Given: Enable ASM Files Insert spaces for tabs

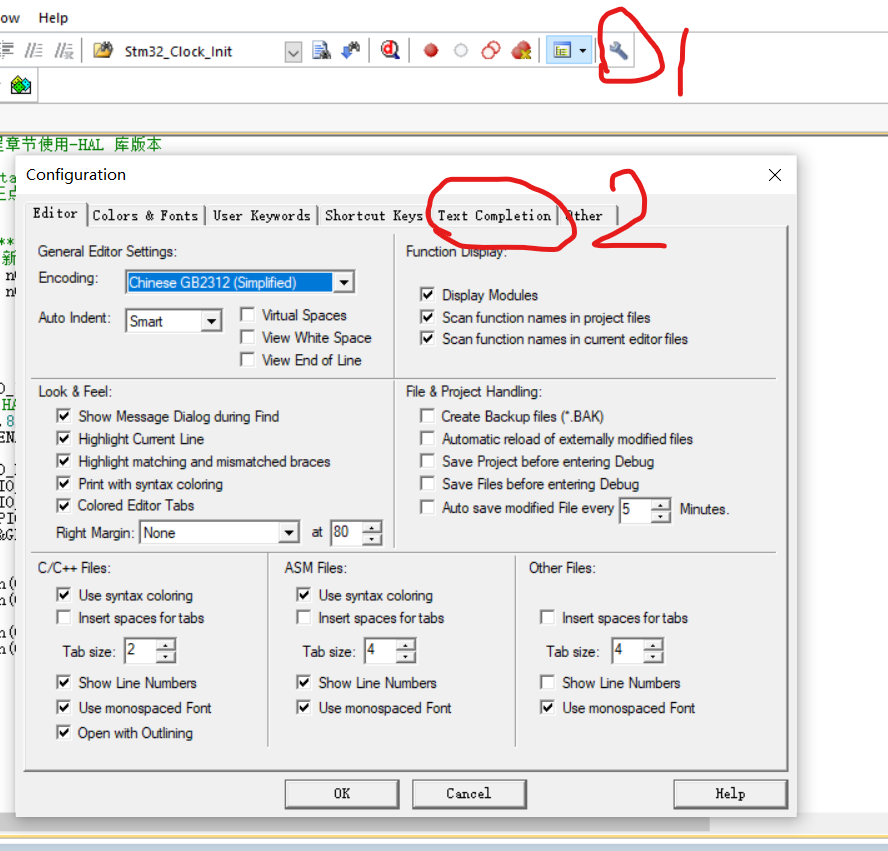Looking at the screenshot, I should pyautogui.click(x=304, y=617).
